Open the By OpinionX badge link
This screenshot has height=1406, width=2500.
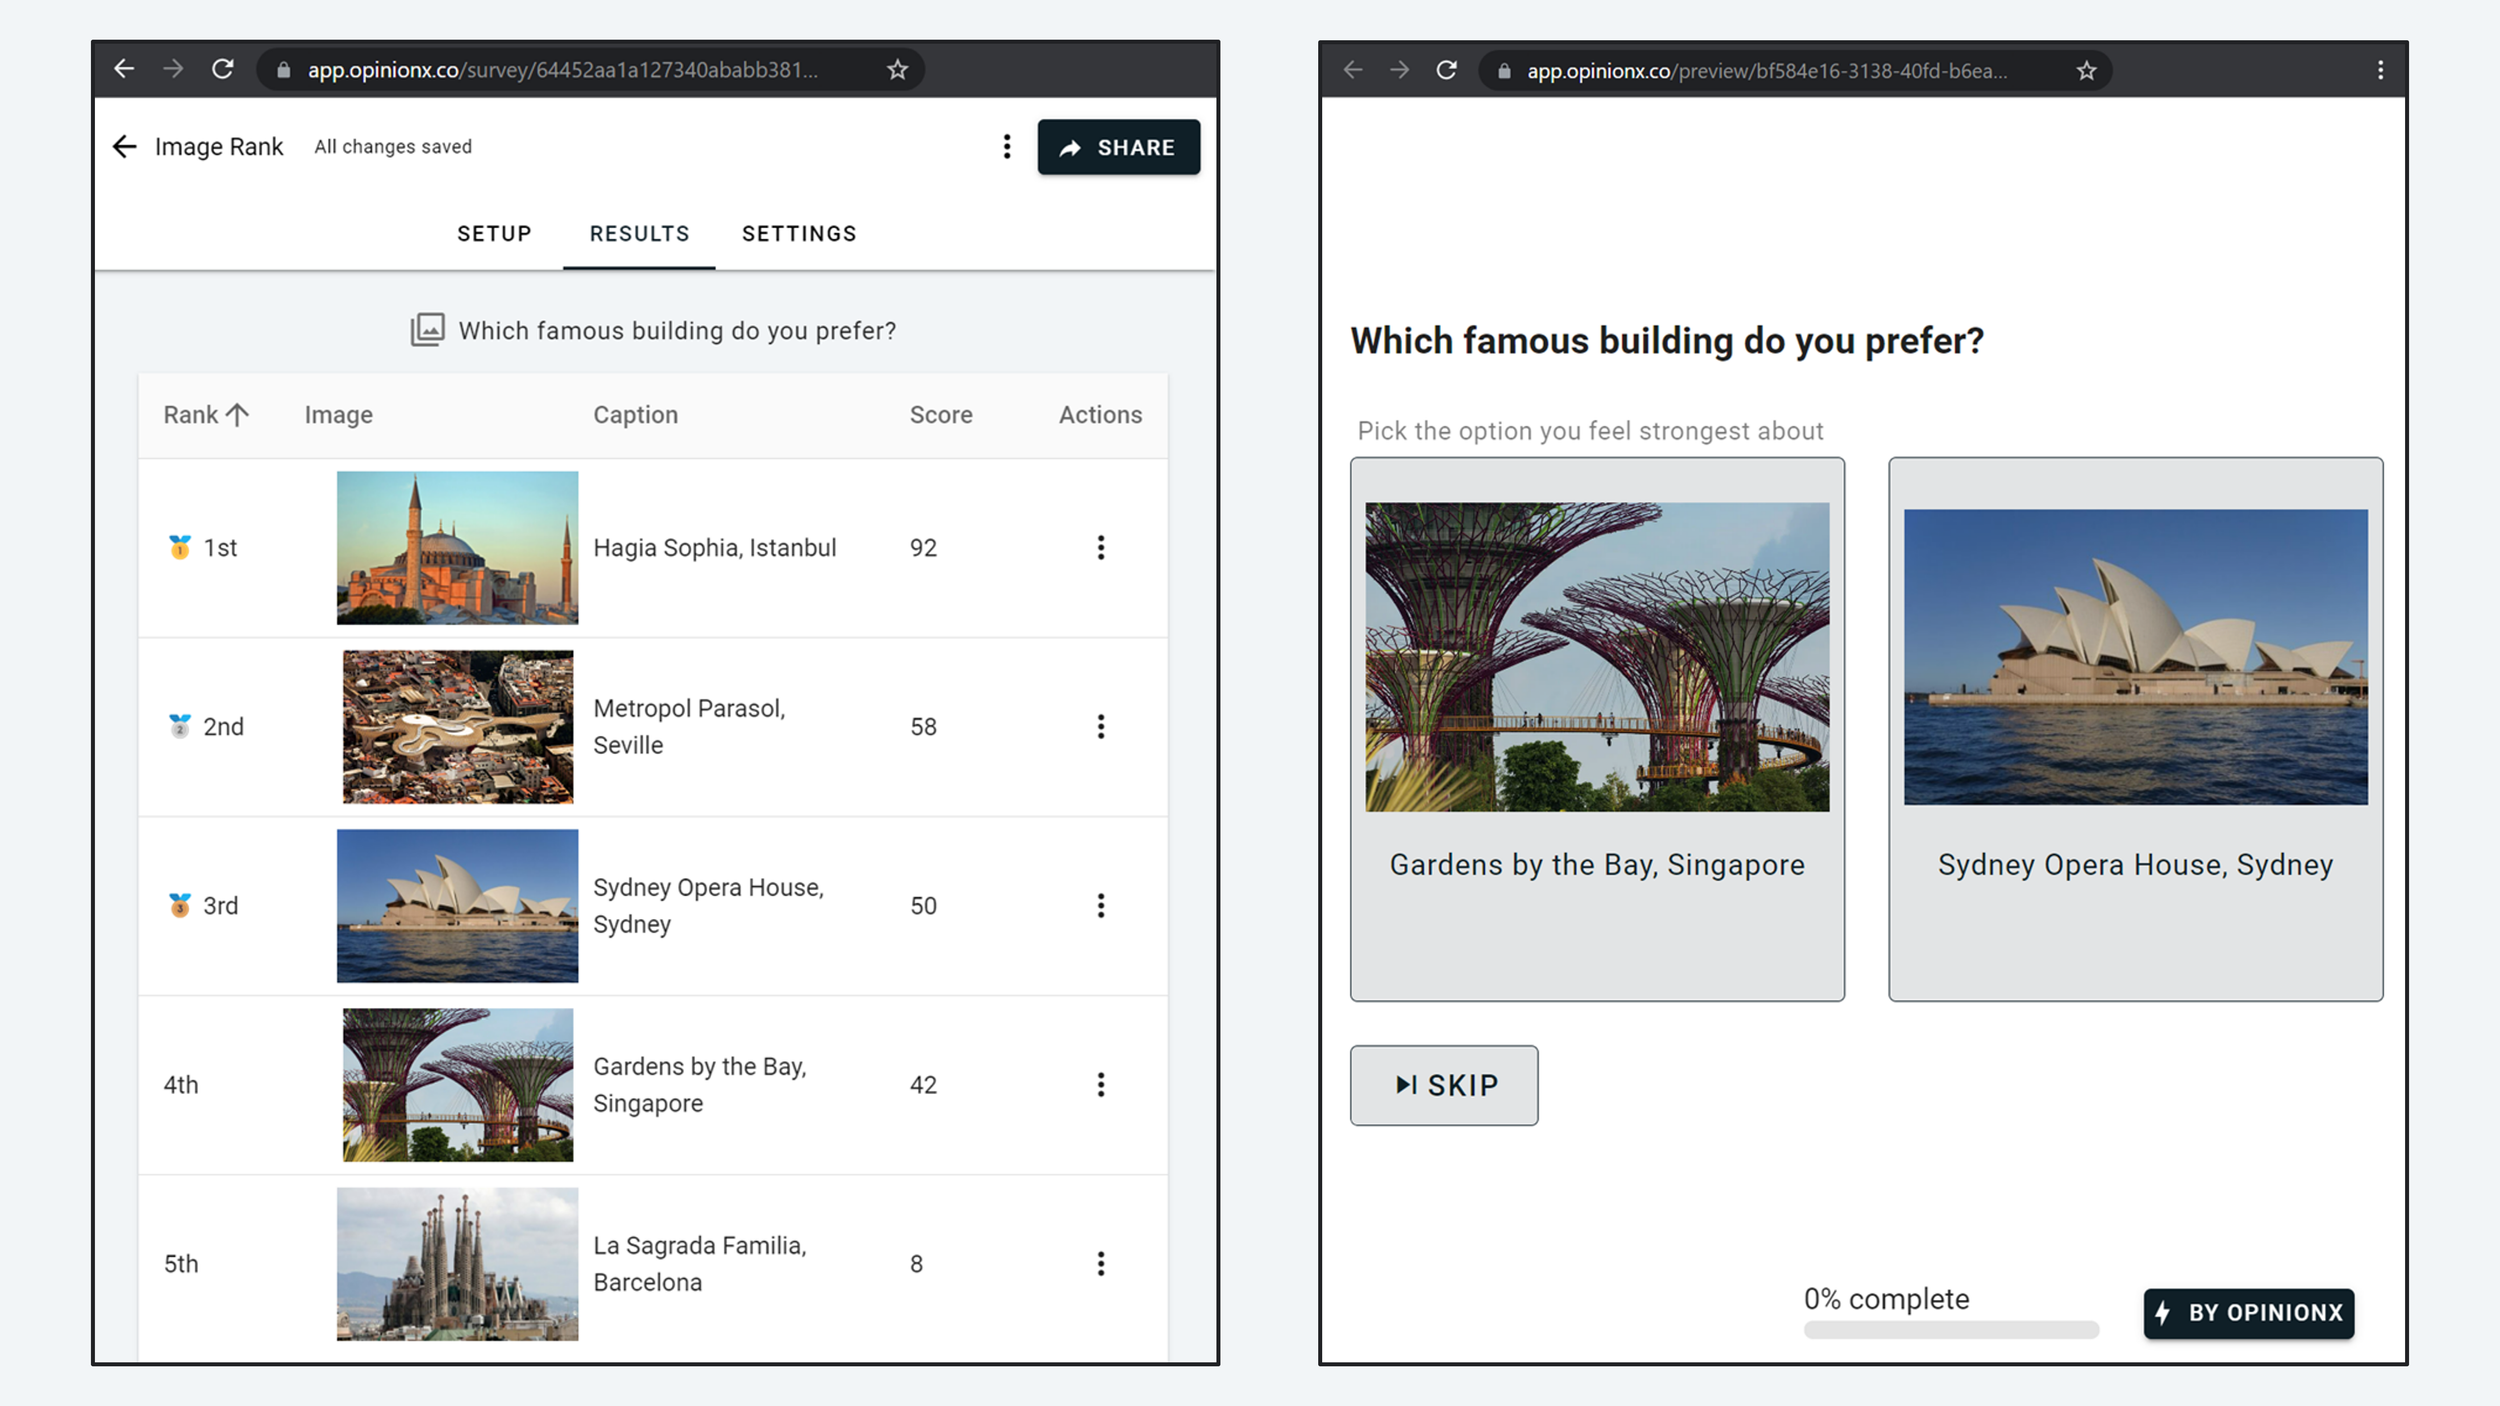click(2248, 1313)
